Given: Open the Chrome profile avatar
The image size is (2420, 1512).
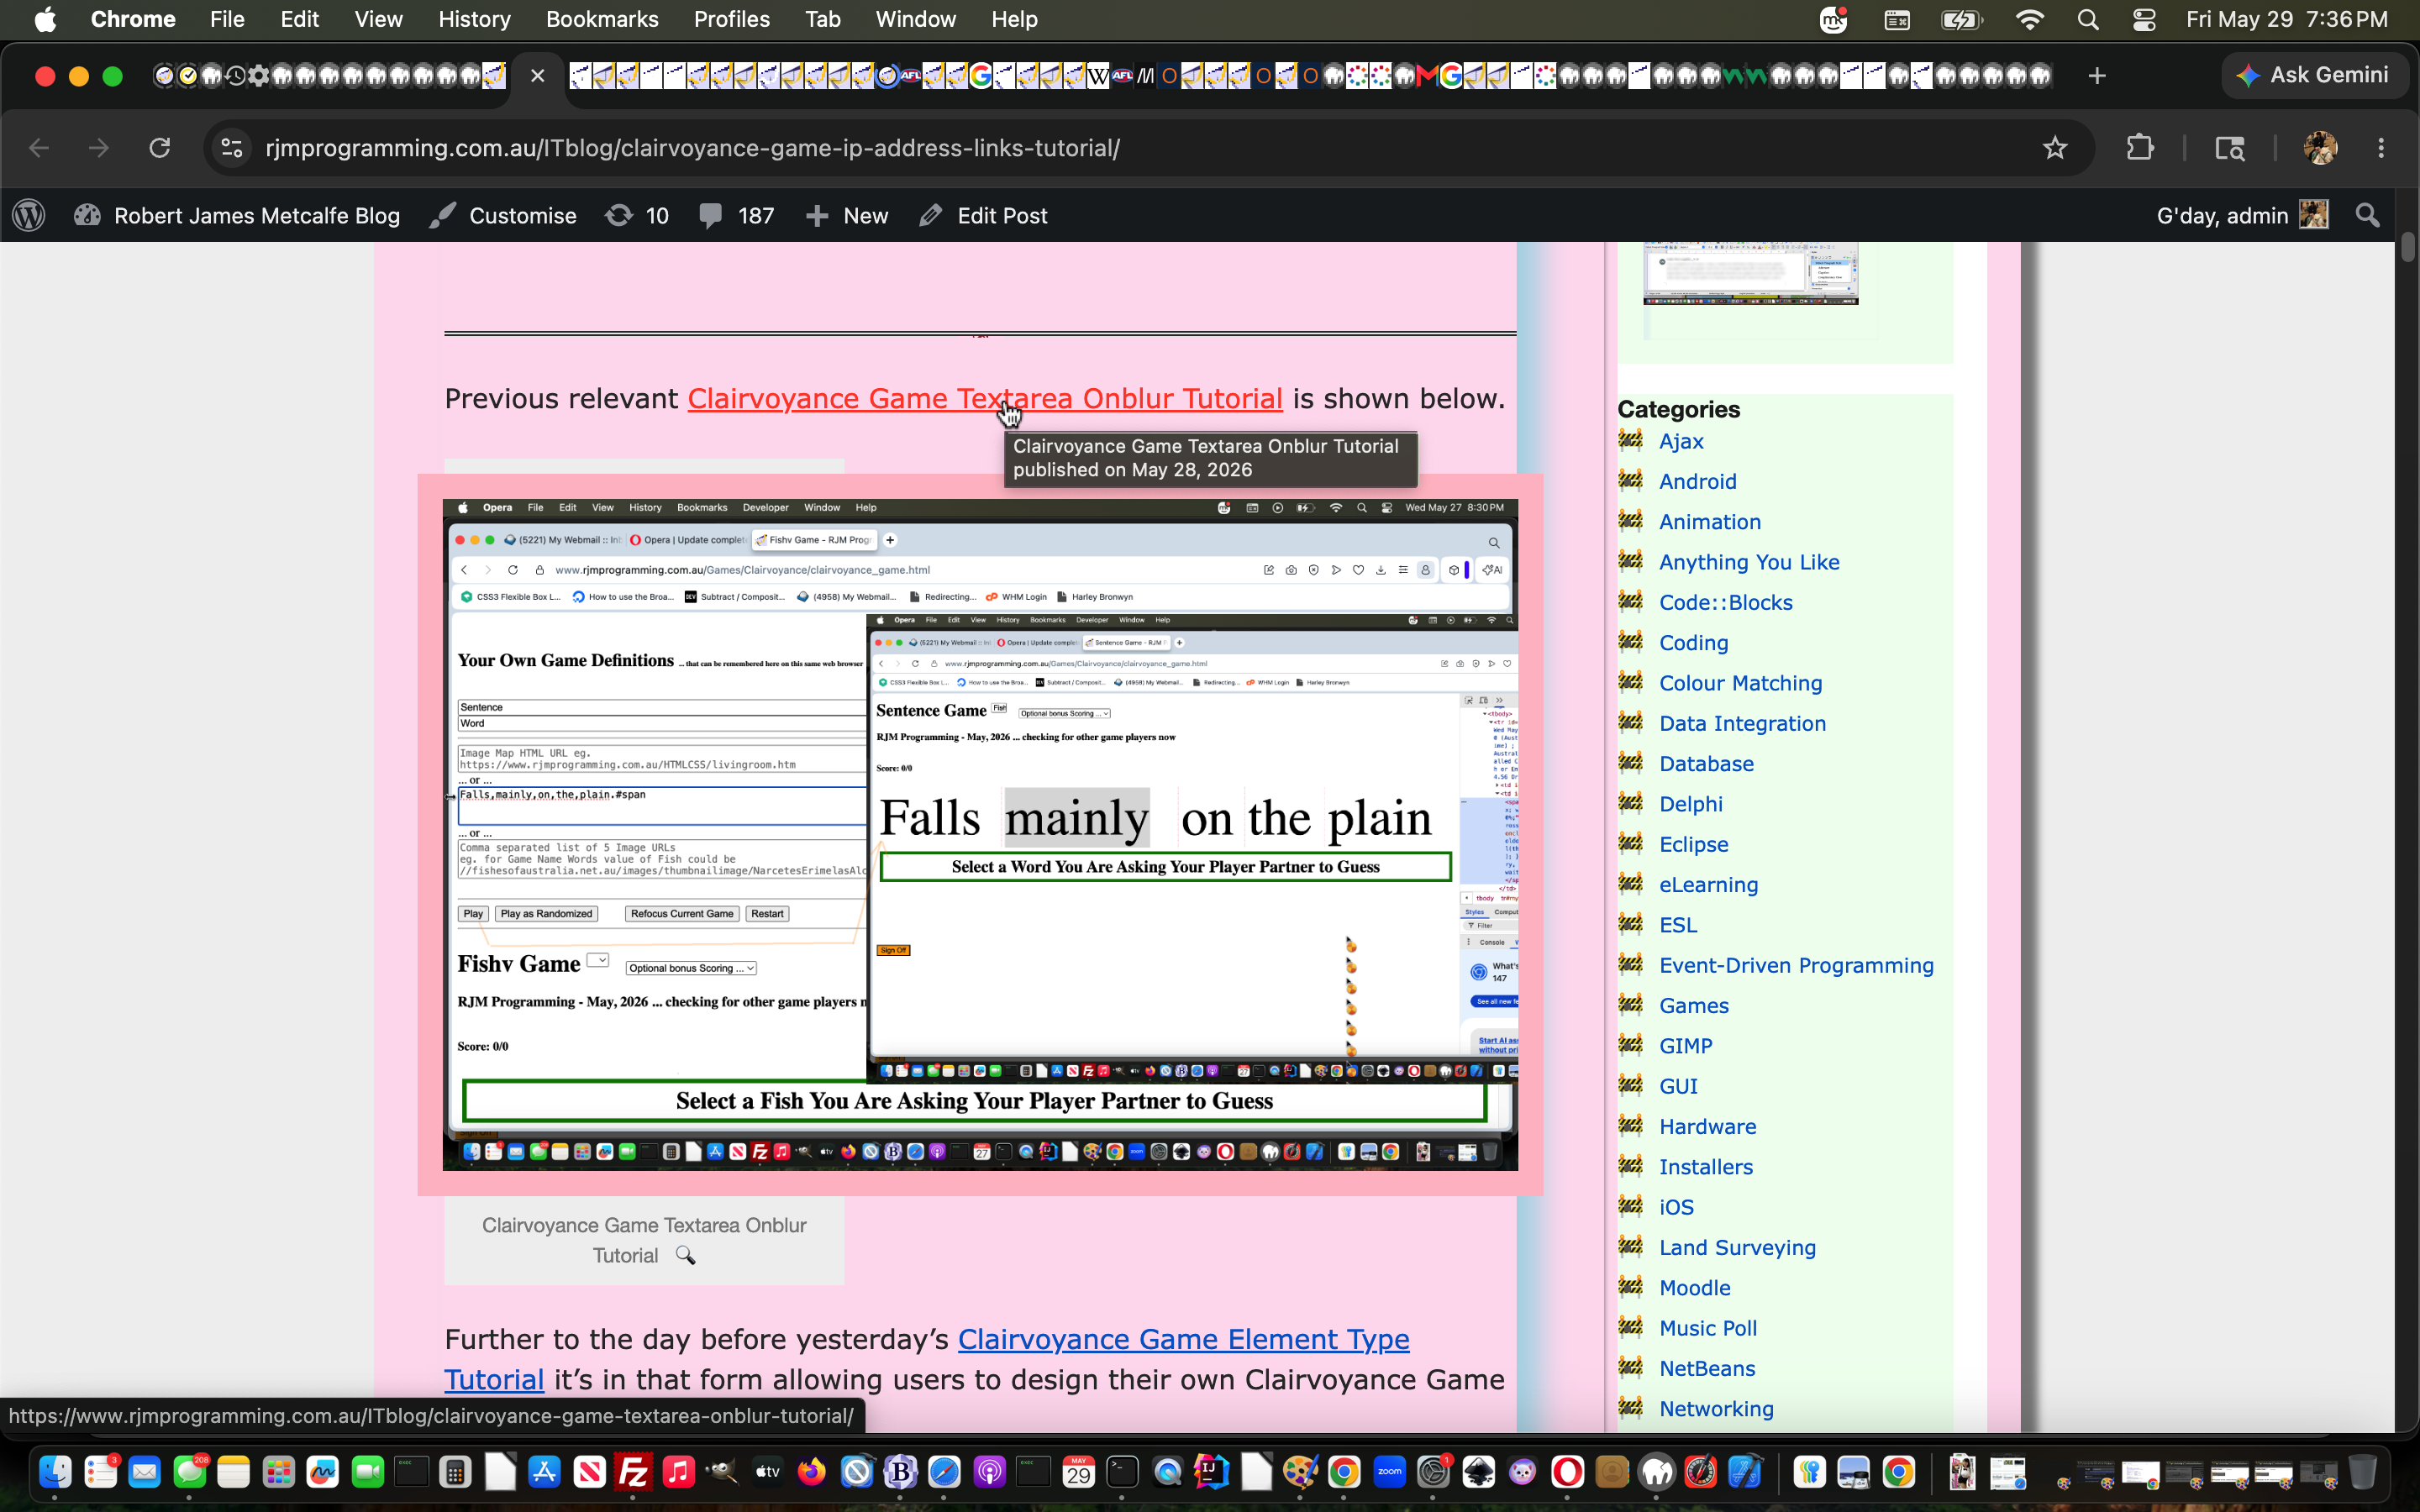Looking at the screenshot, I should pos(2320,148).
